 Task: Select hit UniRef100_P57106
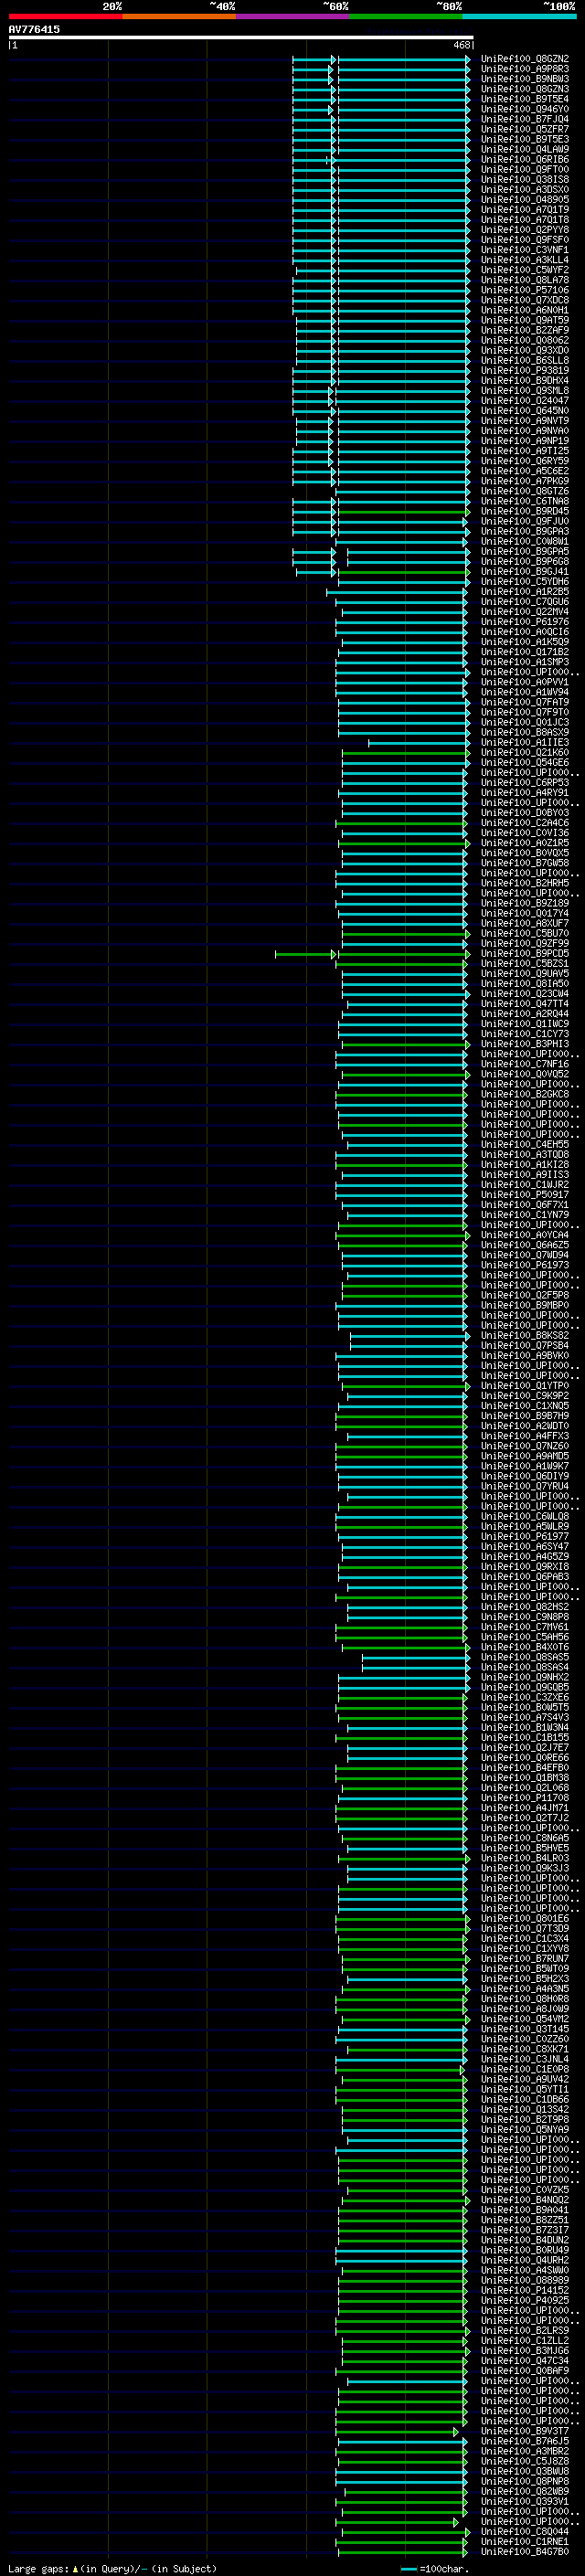point(525,290)
